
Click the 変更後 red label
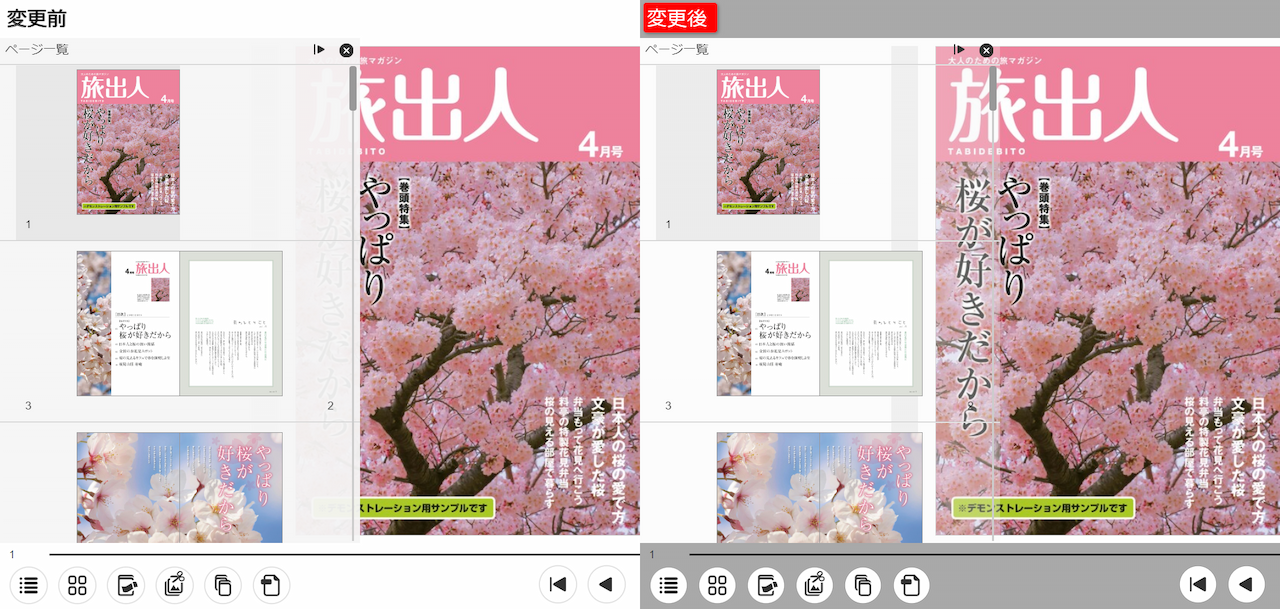tap(679, 18)
